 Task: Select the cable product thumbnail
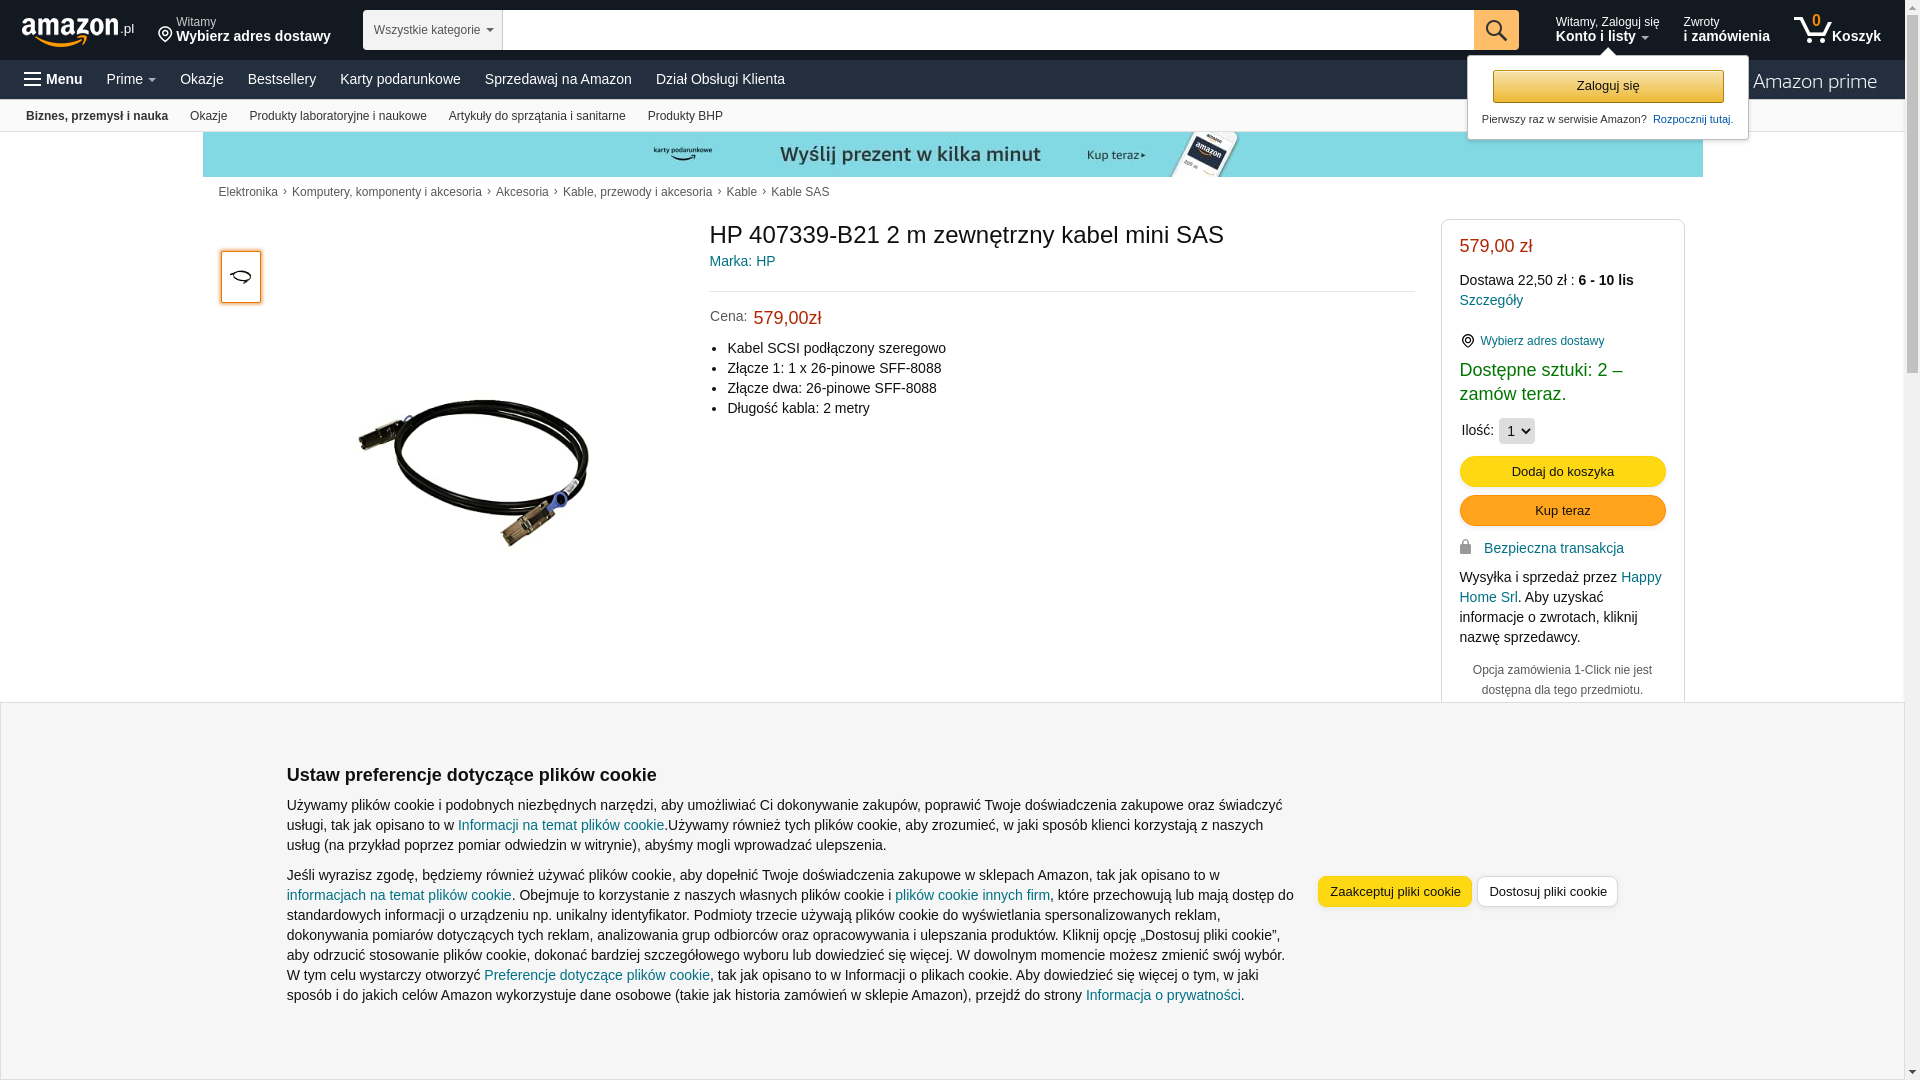point(241,277)
